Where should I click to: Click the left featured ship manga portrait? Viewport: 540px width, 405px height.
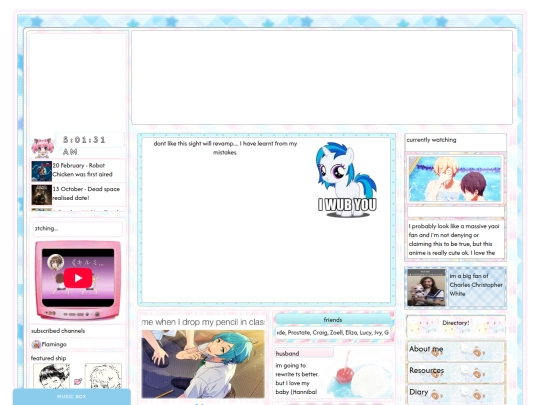tap(51, 376)
